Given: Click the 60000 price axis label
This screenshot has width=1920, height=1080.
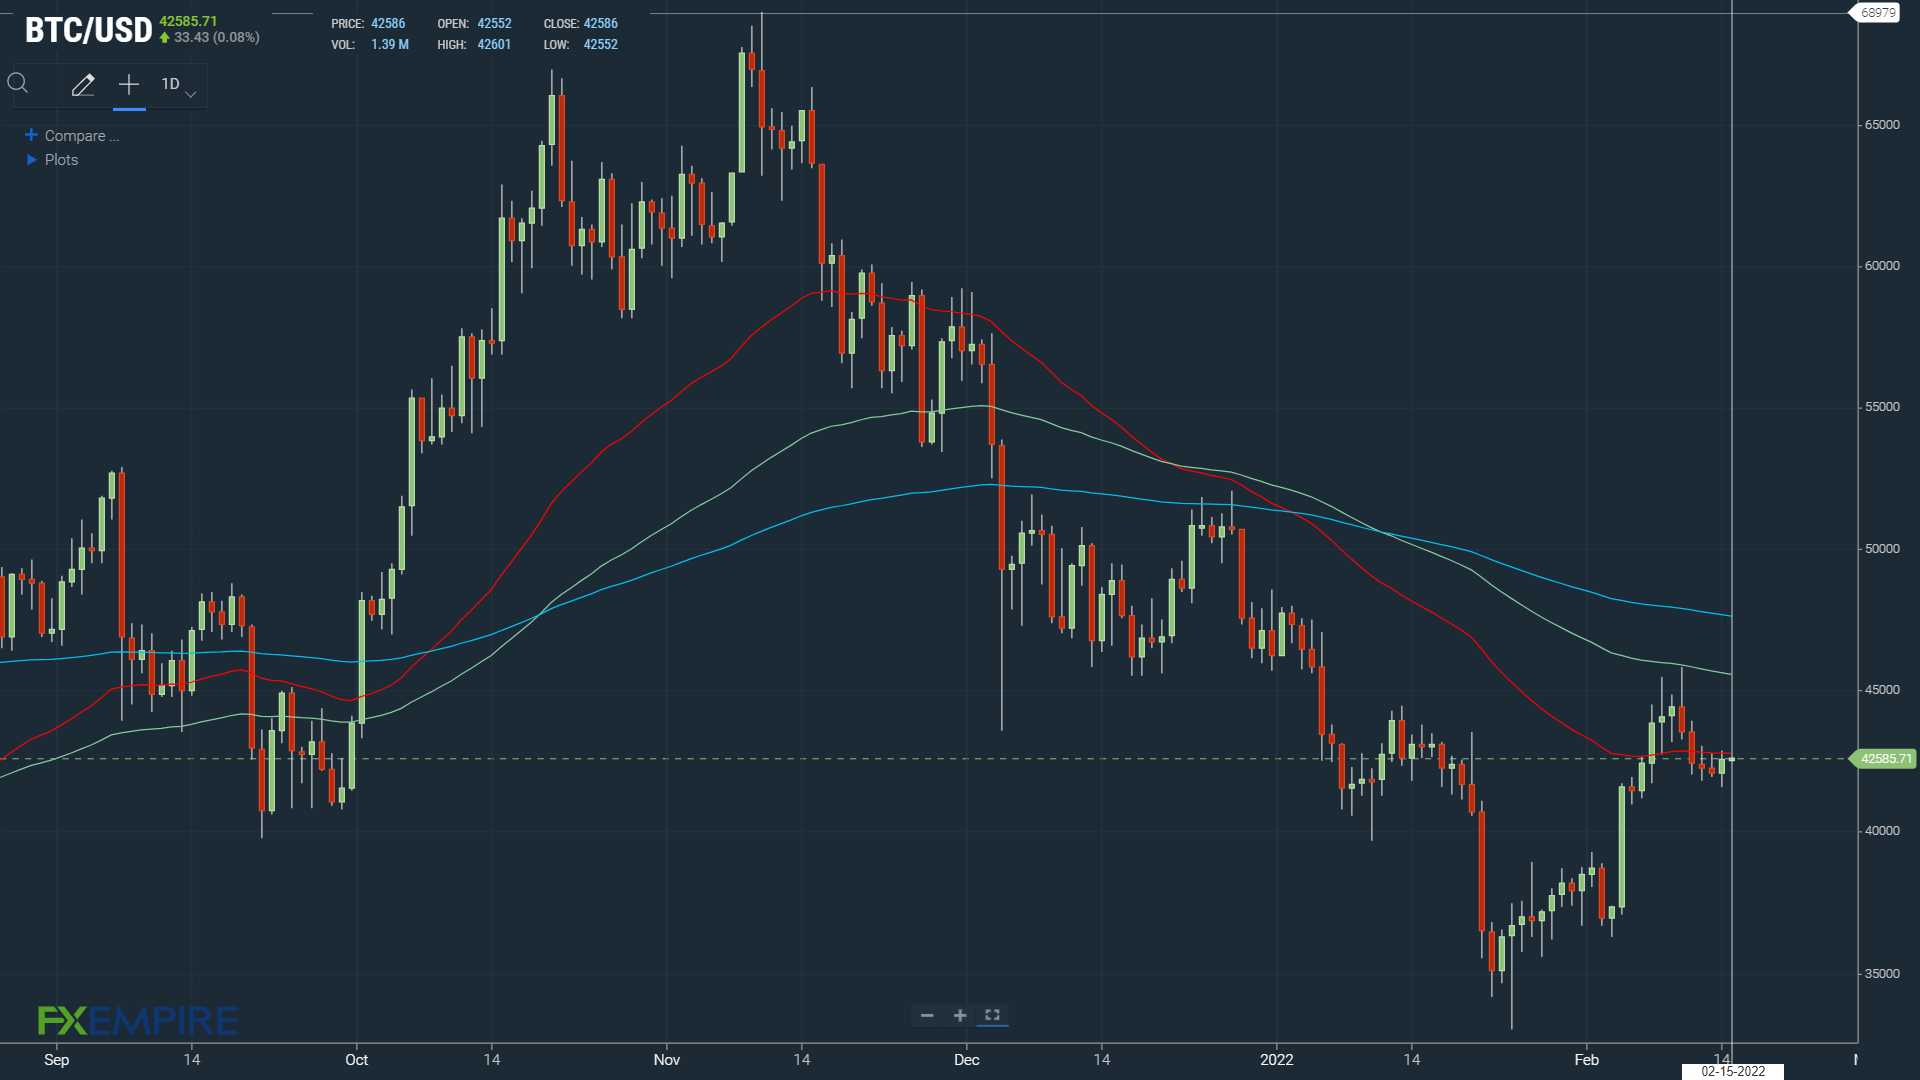Looking at the screenshot, I should 1882,266.
